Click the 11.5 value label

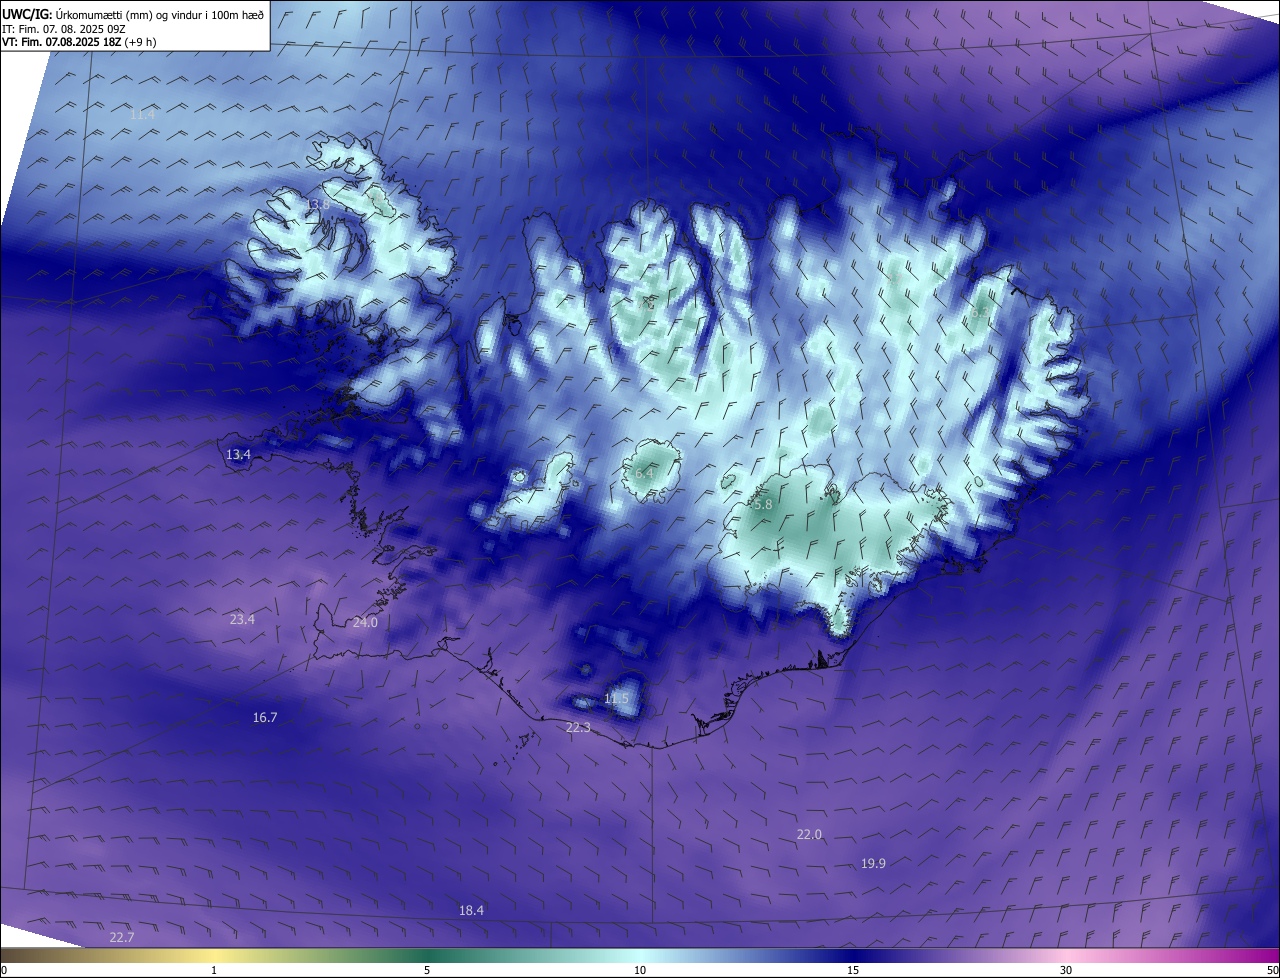pyautogui.click(x=616, y=698)
